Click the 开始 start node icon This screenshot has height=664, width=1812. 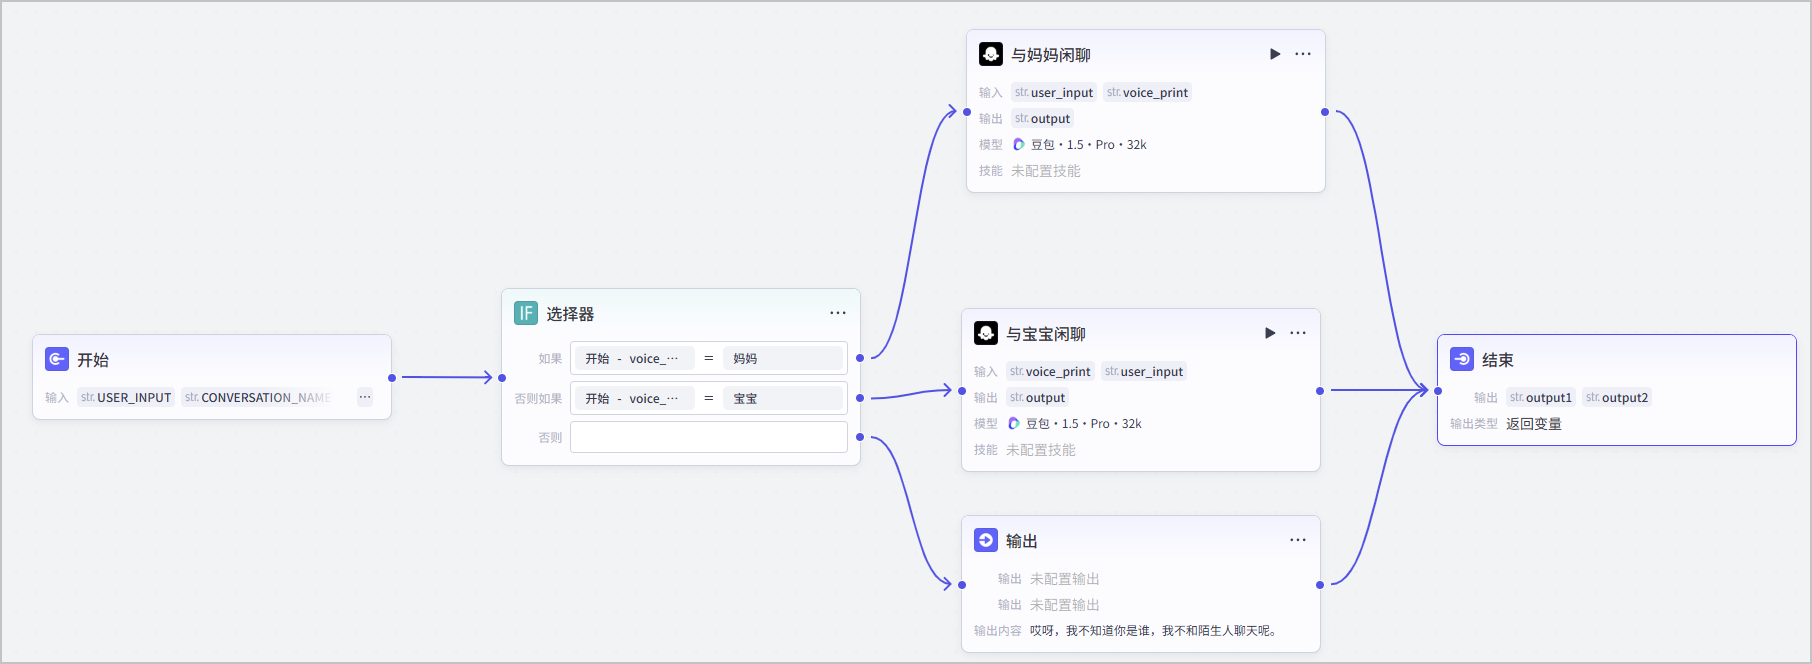click(x=57, y=359)
